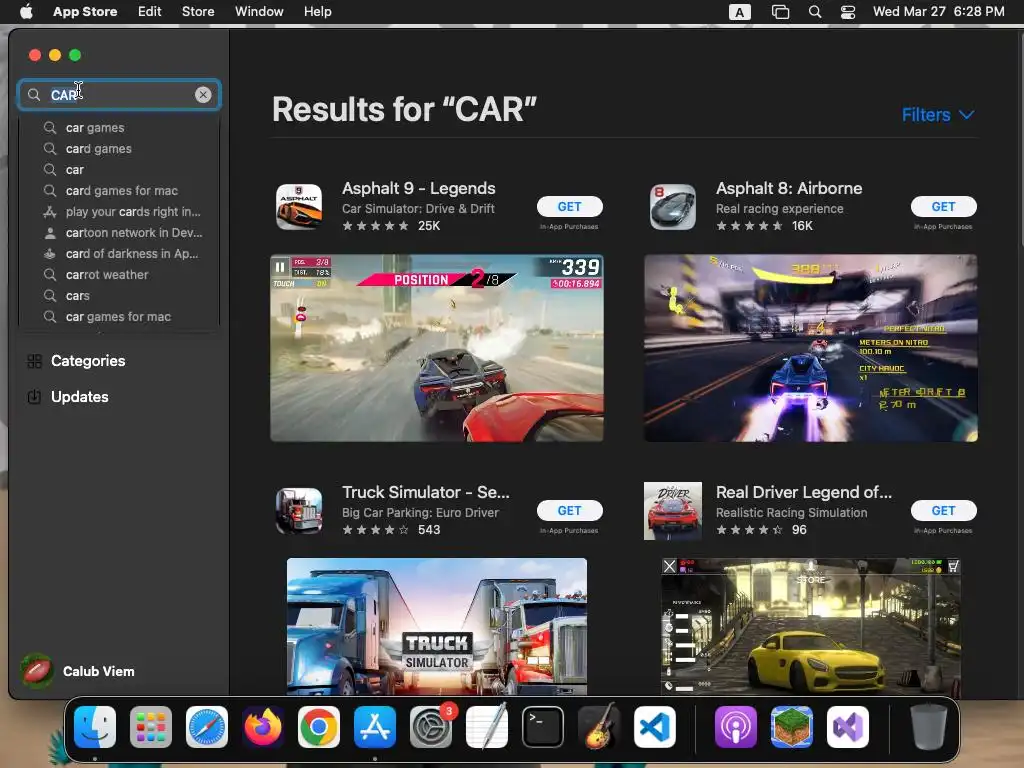Click the input source 'A' menu bar icon
Screen dimensions: 1024x768
pyautogui.click(x=739, y=12)
